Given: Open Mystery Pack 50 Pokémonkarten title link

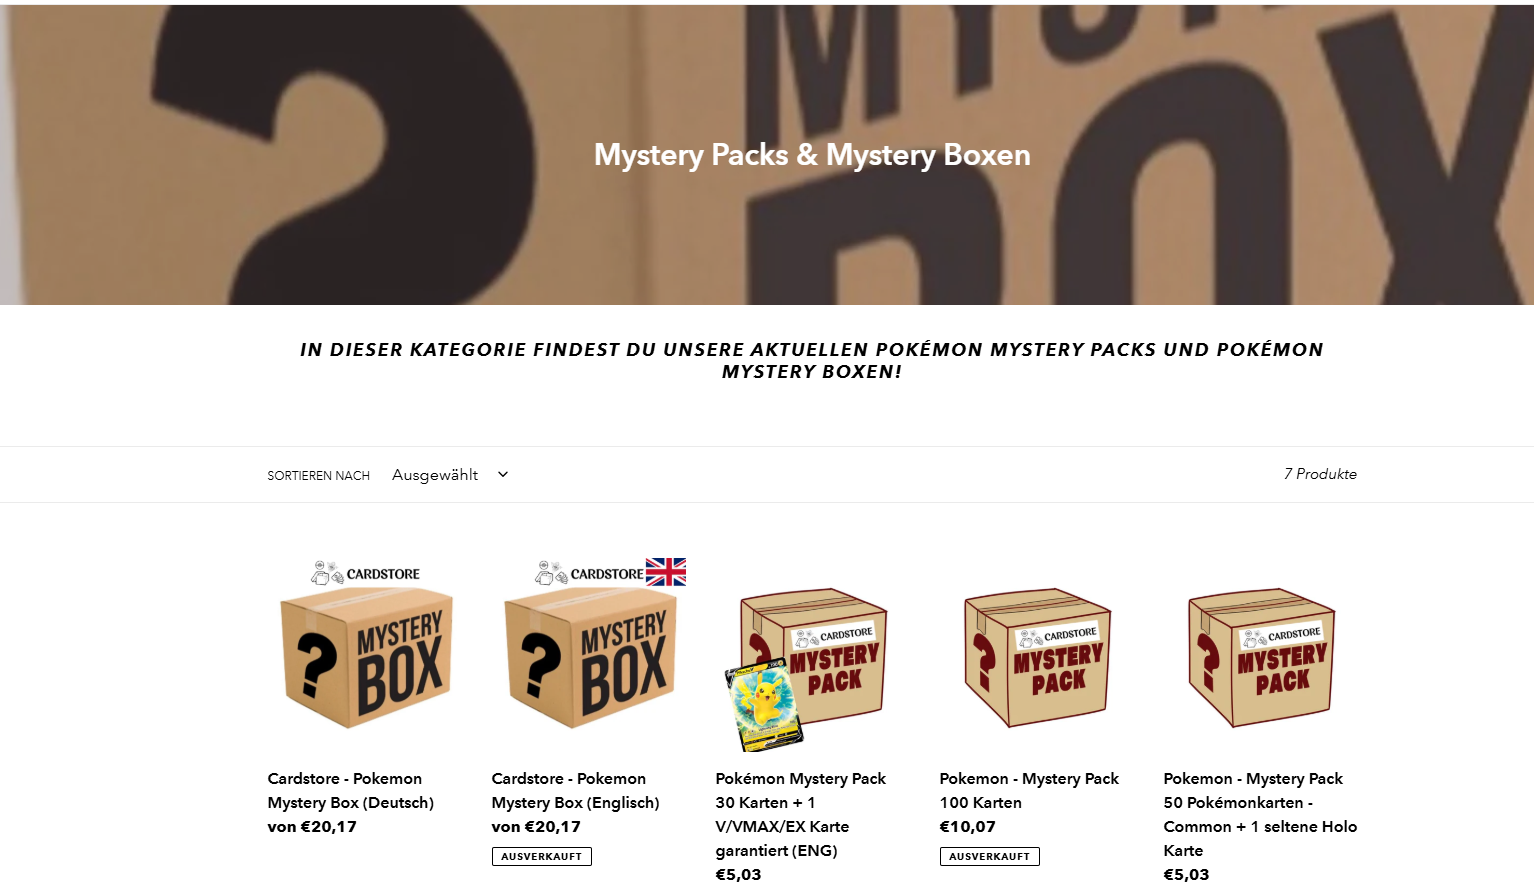Looking at the screenshot, I should (x=1260, y=814).
